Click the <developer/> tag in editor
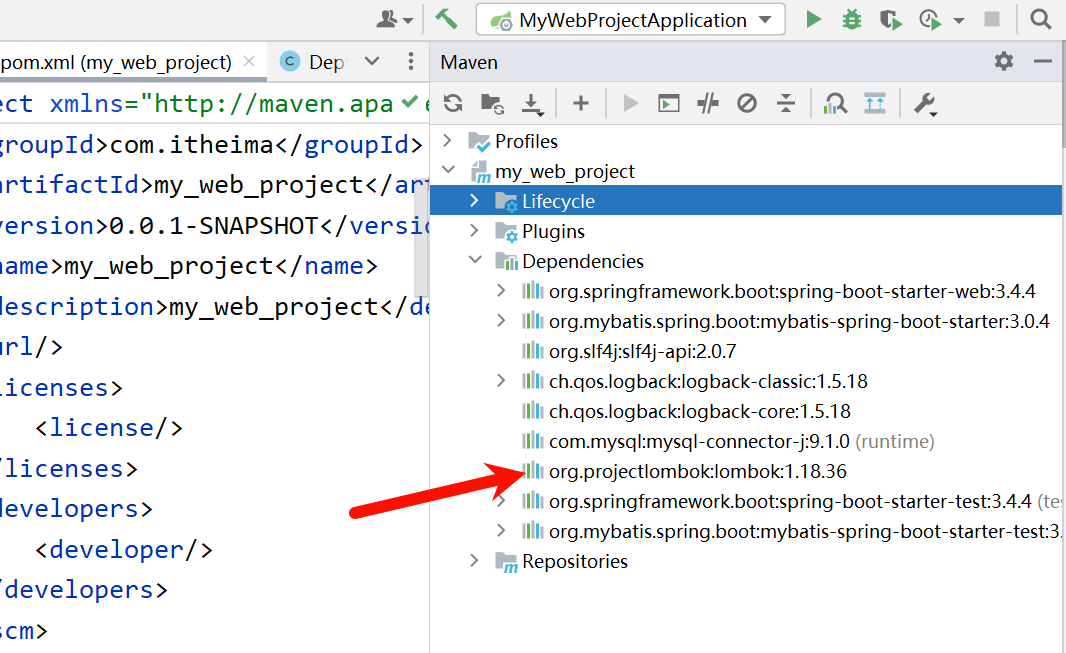The image size is (1066, 653). [x=124, y=549]
